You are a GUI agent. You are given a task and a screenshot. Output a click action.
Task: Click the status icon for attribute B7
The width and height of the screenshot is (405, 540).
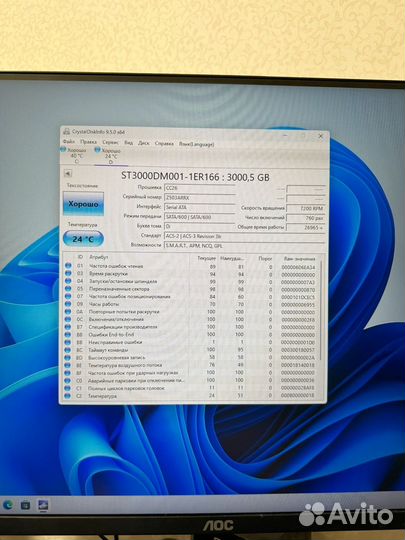click(68, 327)
